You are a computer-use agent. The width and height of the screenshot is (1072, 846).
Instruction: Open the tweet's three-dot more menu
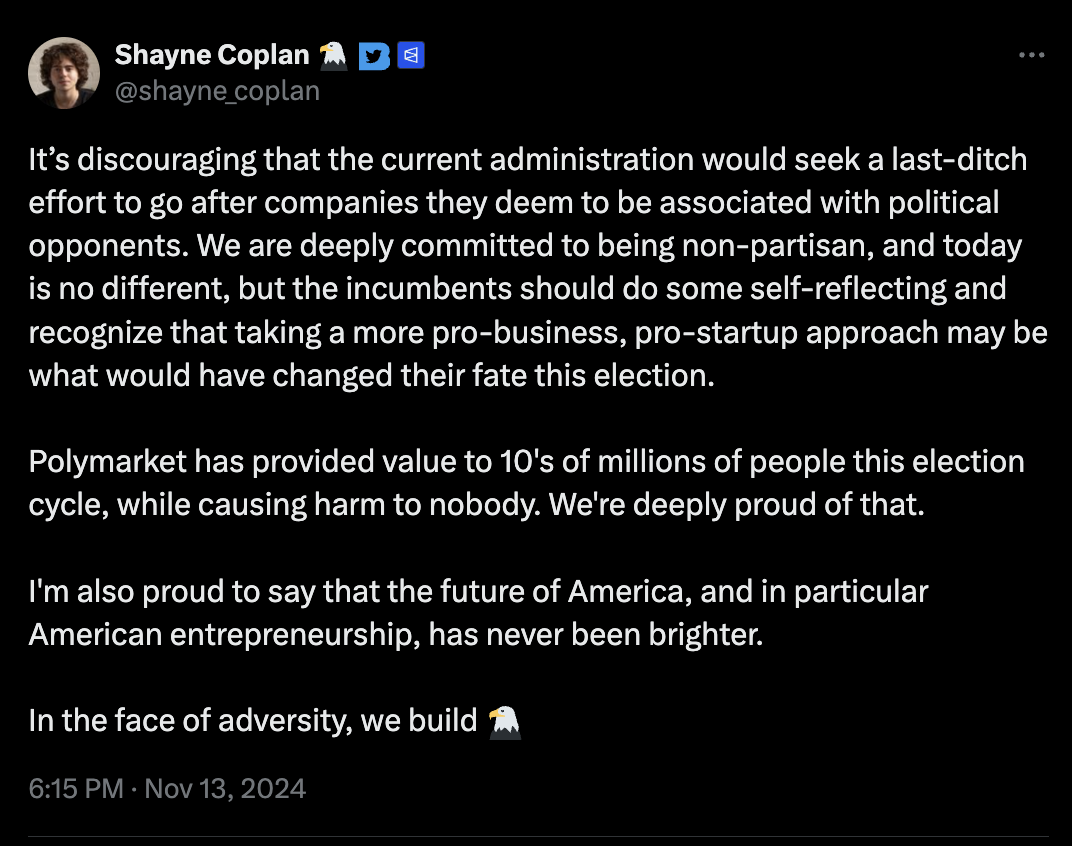coord(1031,55)
